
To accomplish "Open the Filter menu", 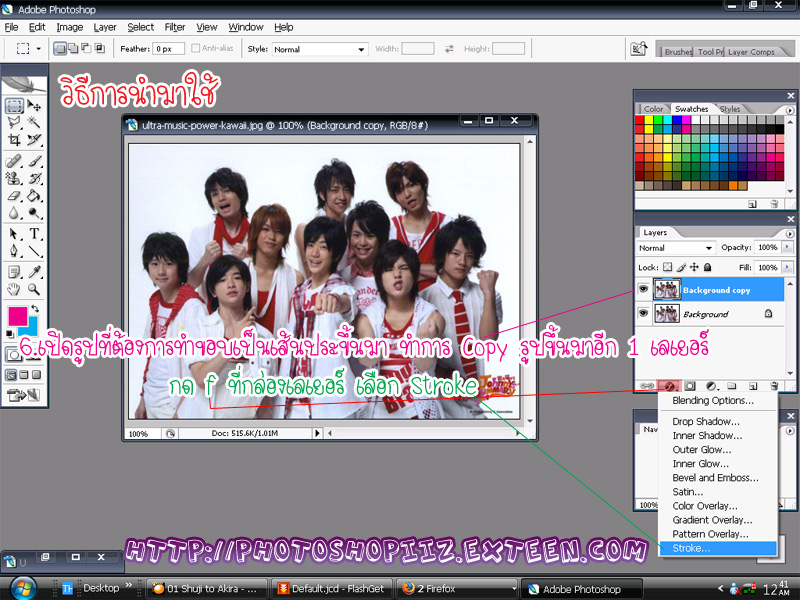I will click(x=174, y=27).
